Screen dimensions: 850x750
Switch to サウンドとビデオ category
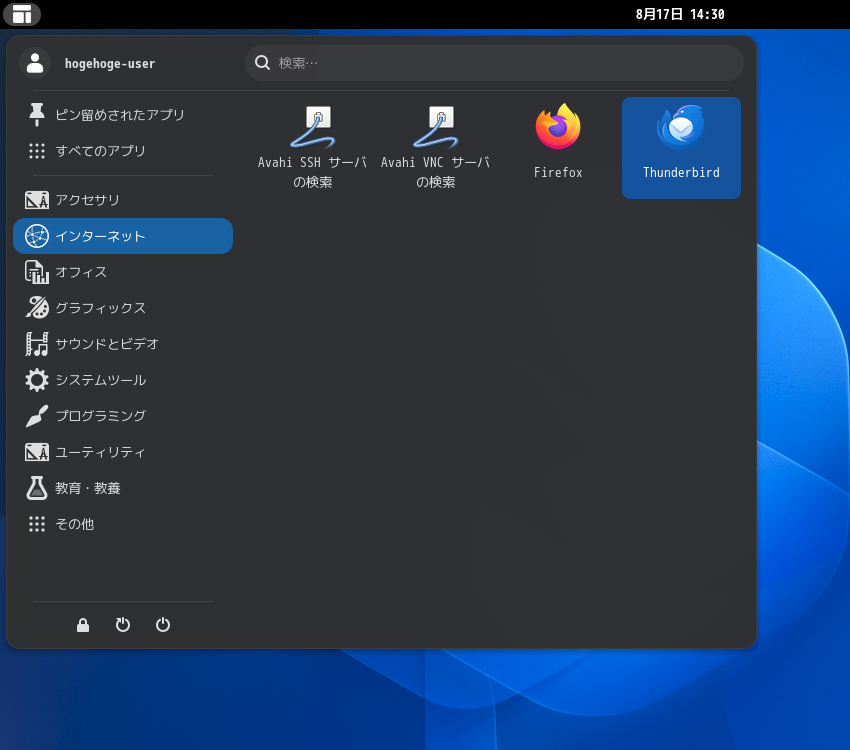point(123,344)
